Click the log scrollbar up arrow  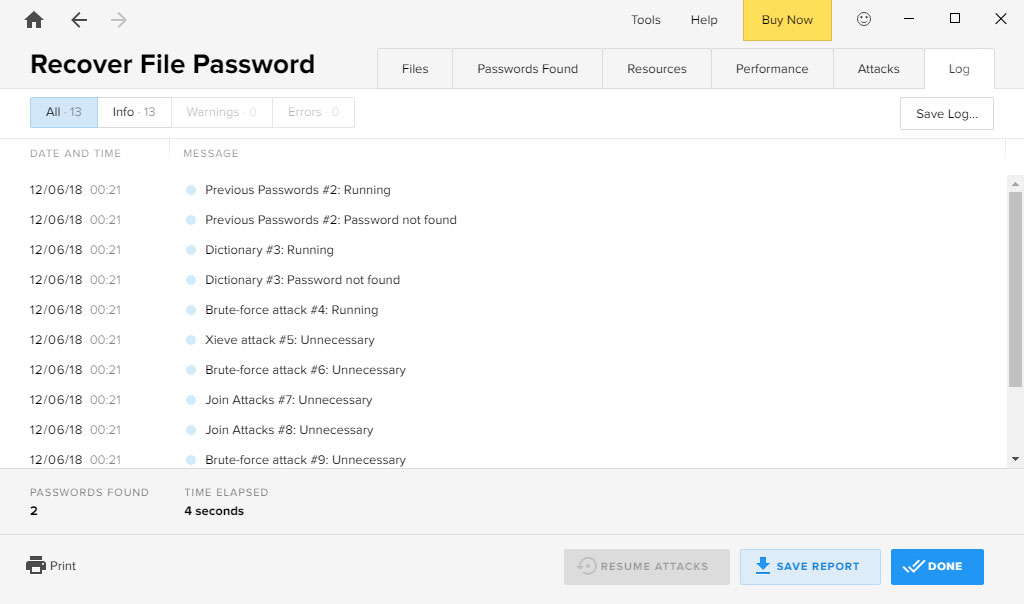click(1015, 183)
